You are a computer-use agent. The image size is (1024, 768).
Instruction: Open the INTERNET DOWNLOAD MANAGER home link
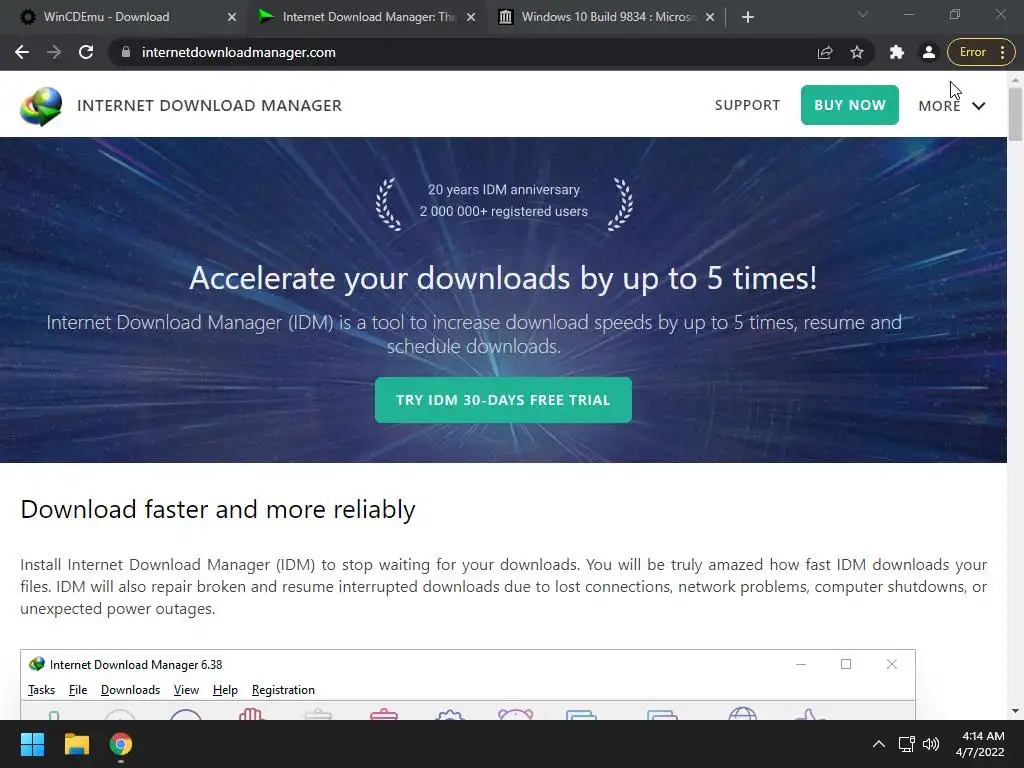[210, 106]
